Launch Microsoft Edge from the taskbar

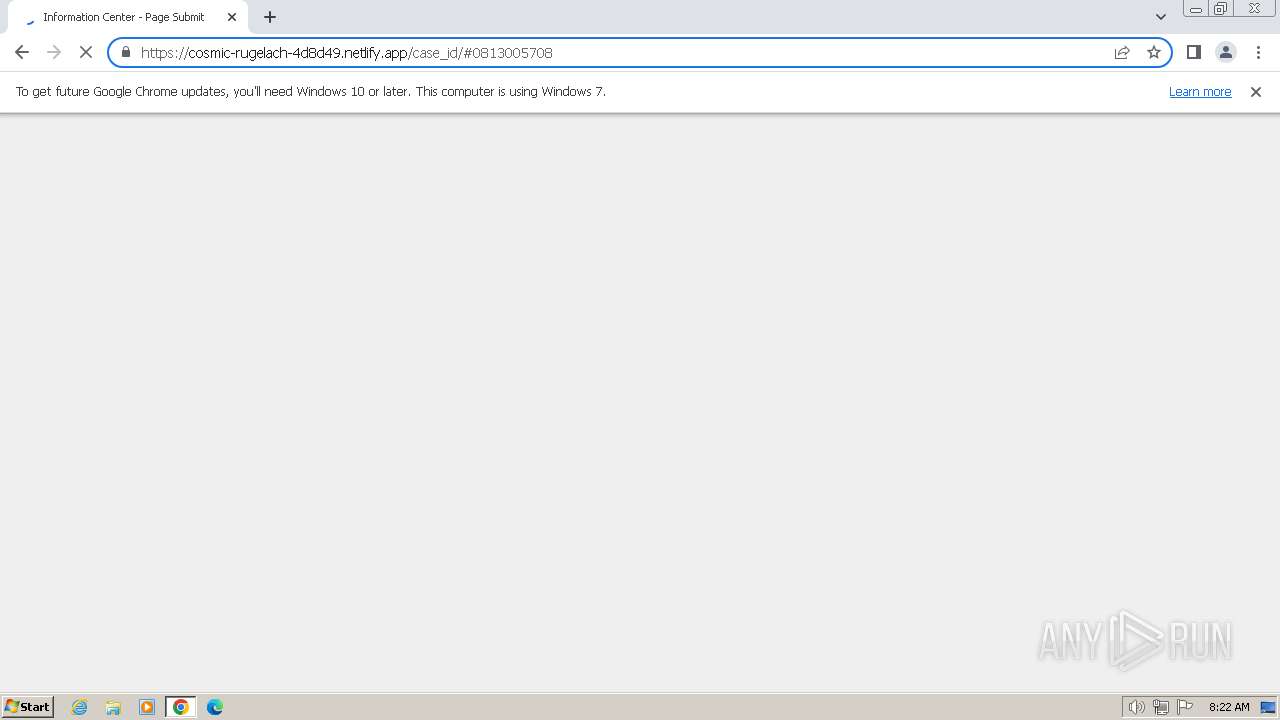click(215, 707)
